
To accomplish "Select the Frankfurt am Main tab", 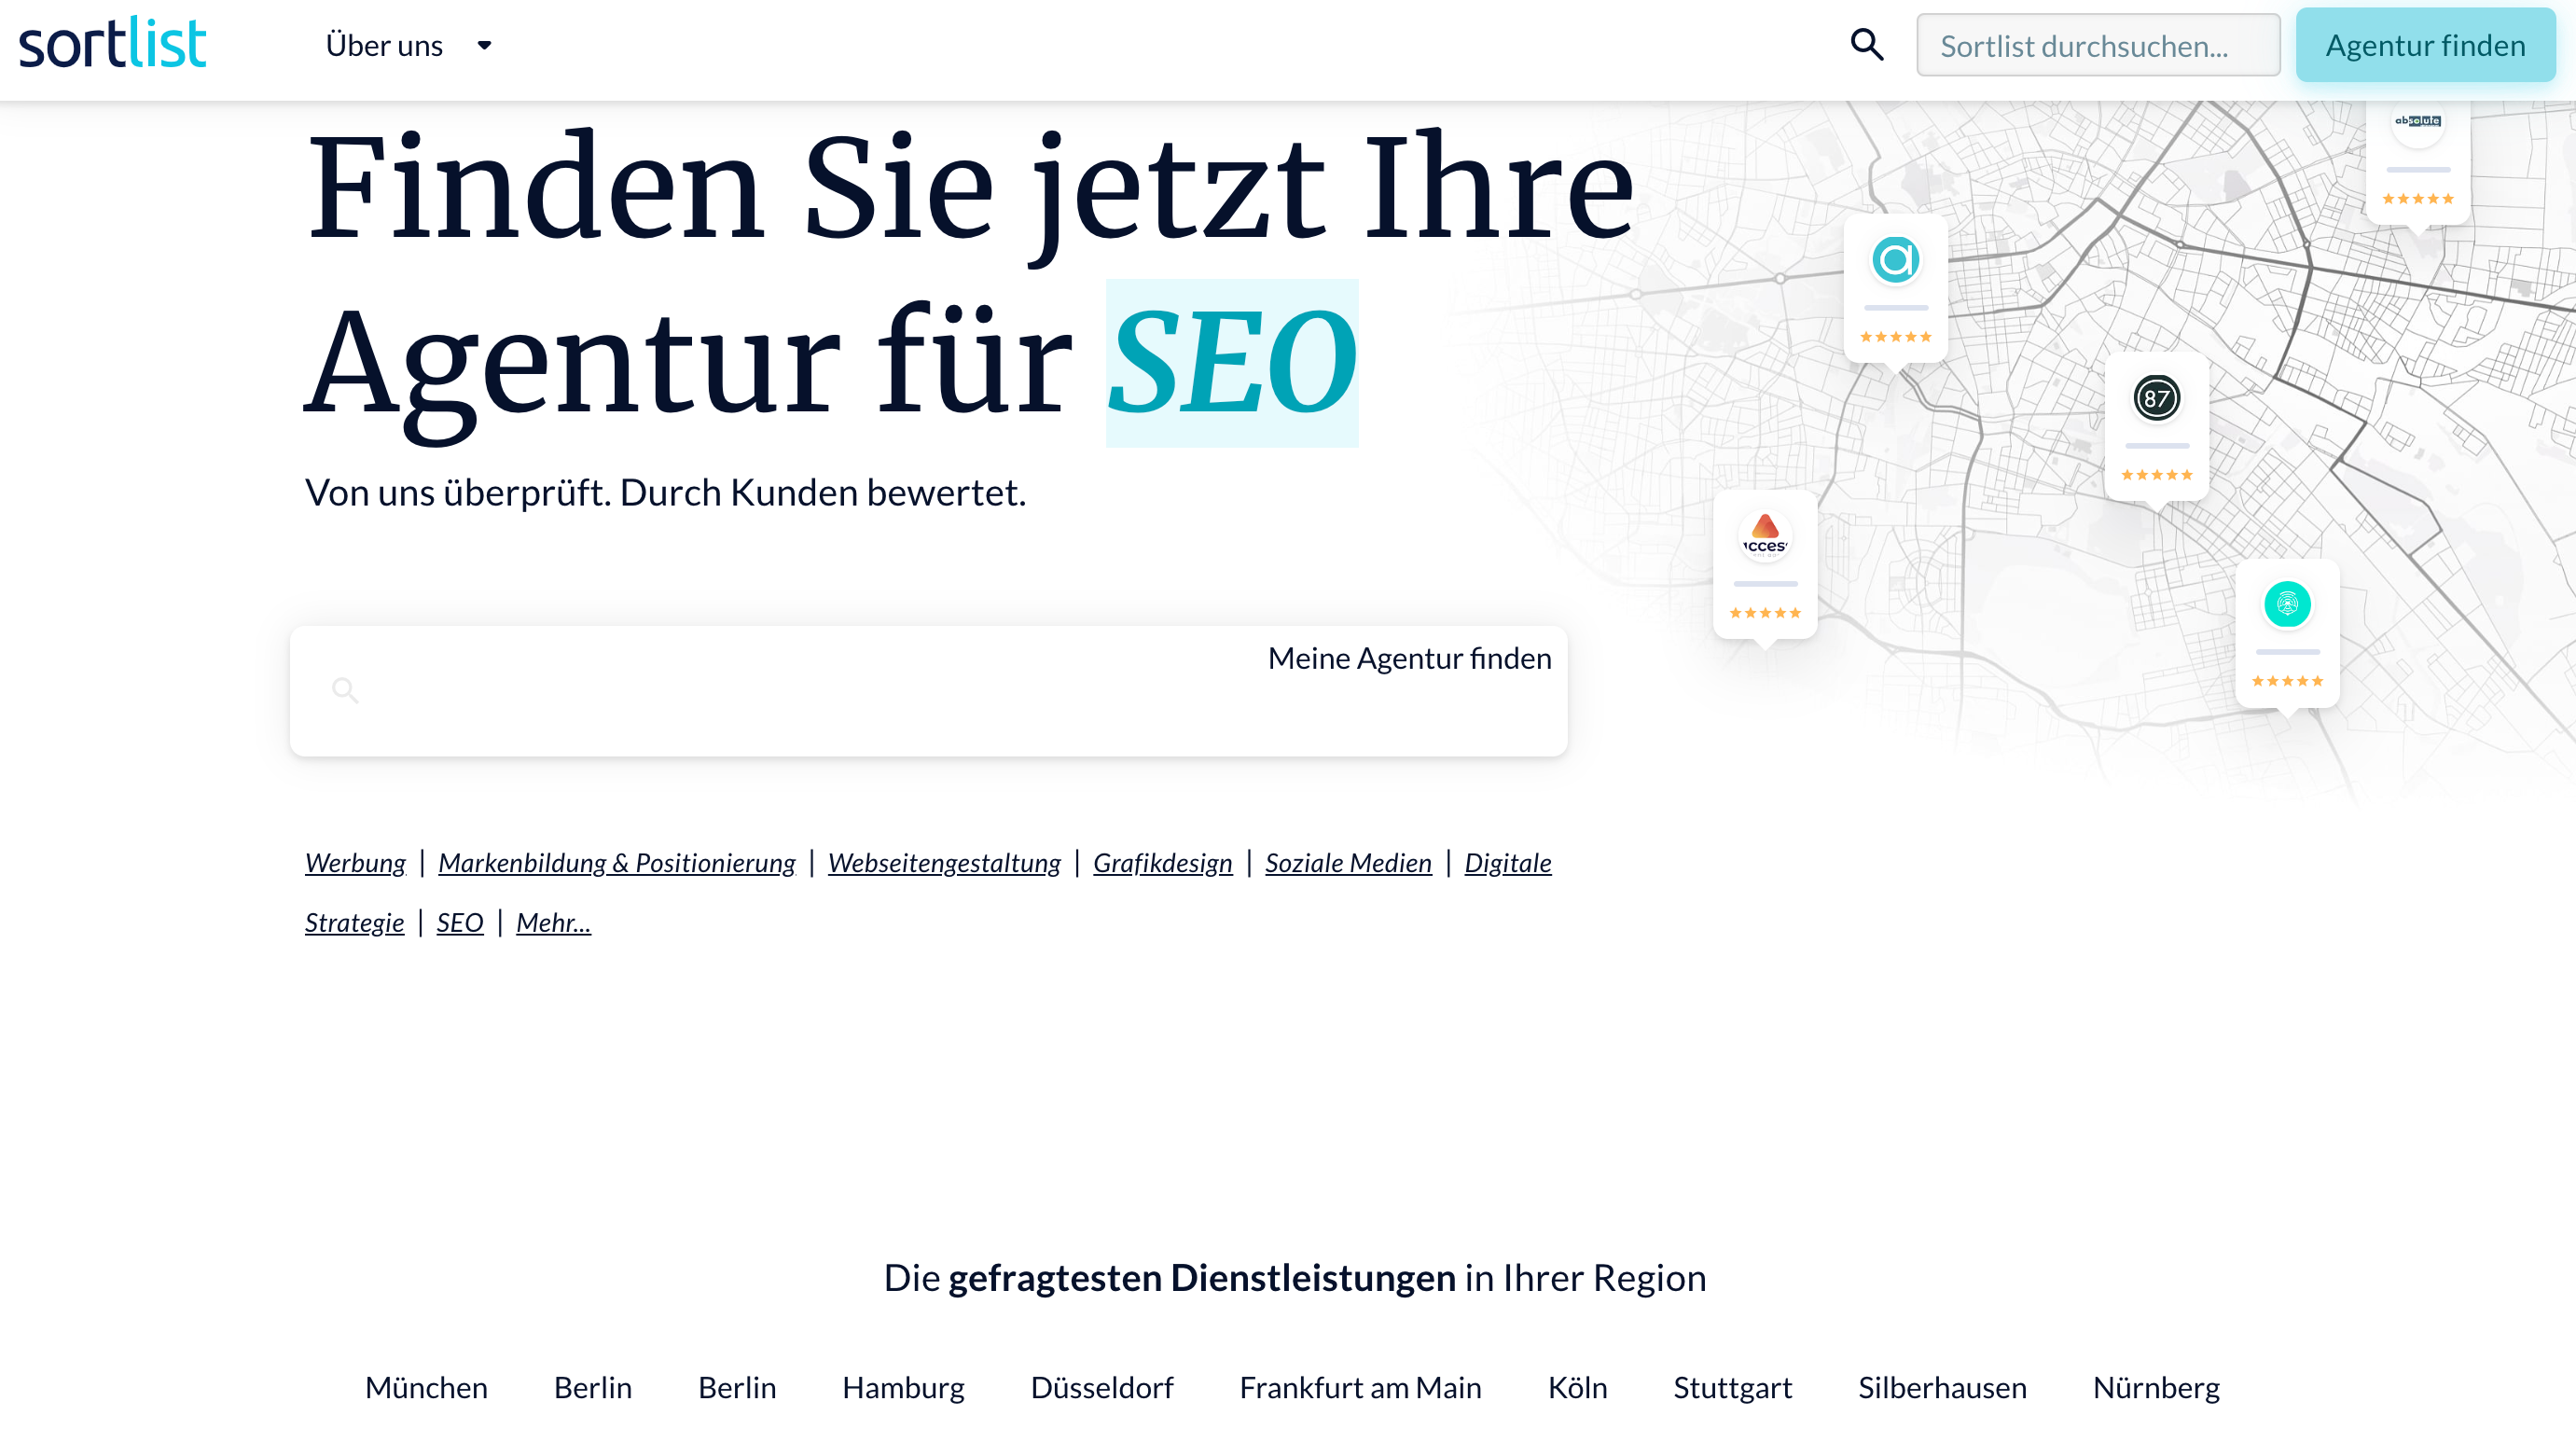I will [x=1359, y=1387].
